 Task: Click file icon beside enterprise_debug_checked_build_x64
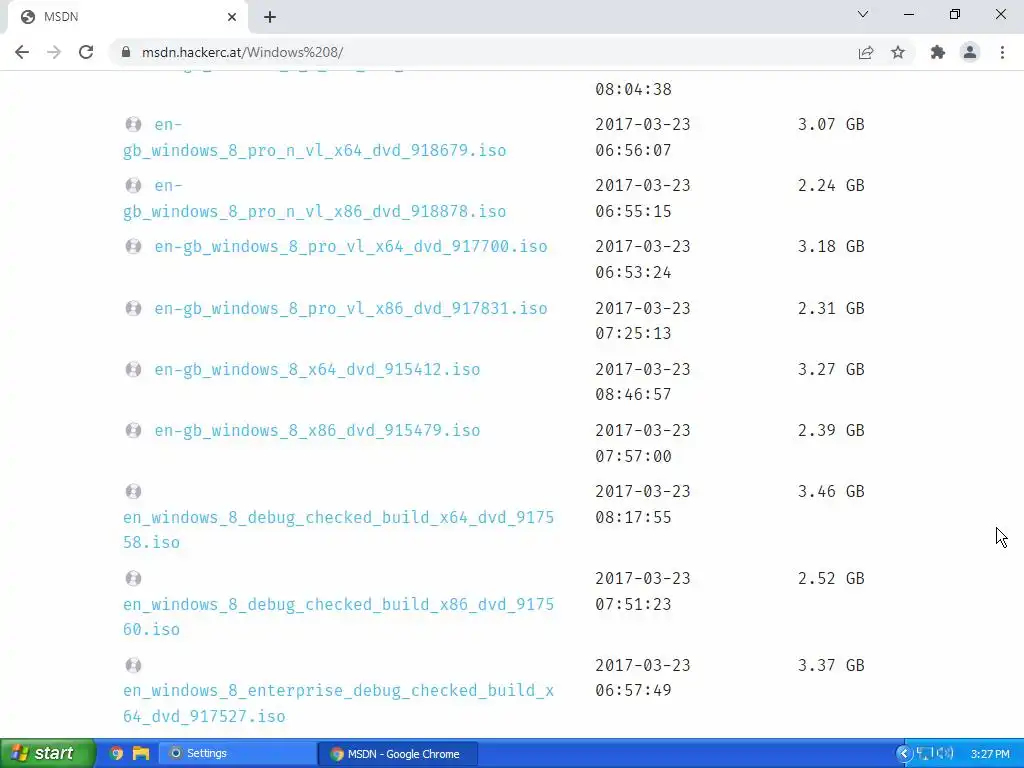pyautogui.click(x=133, y=665)
